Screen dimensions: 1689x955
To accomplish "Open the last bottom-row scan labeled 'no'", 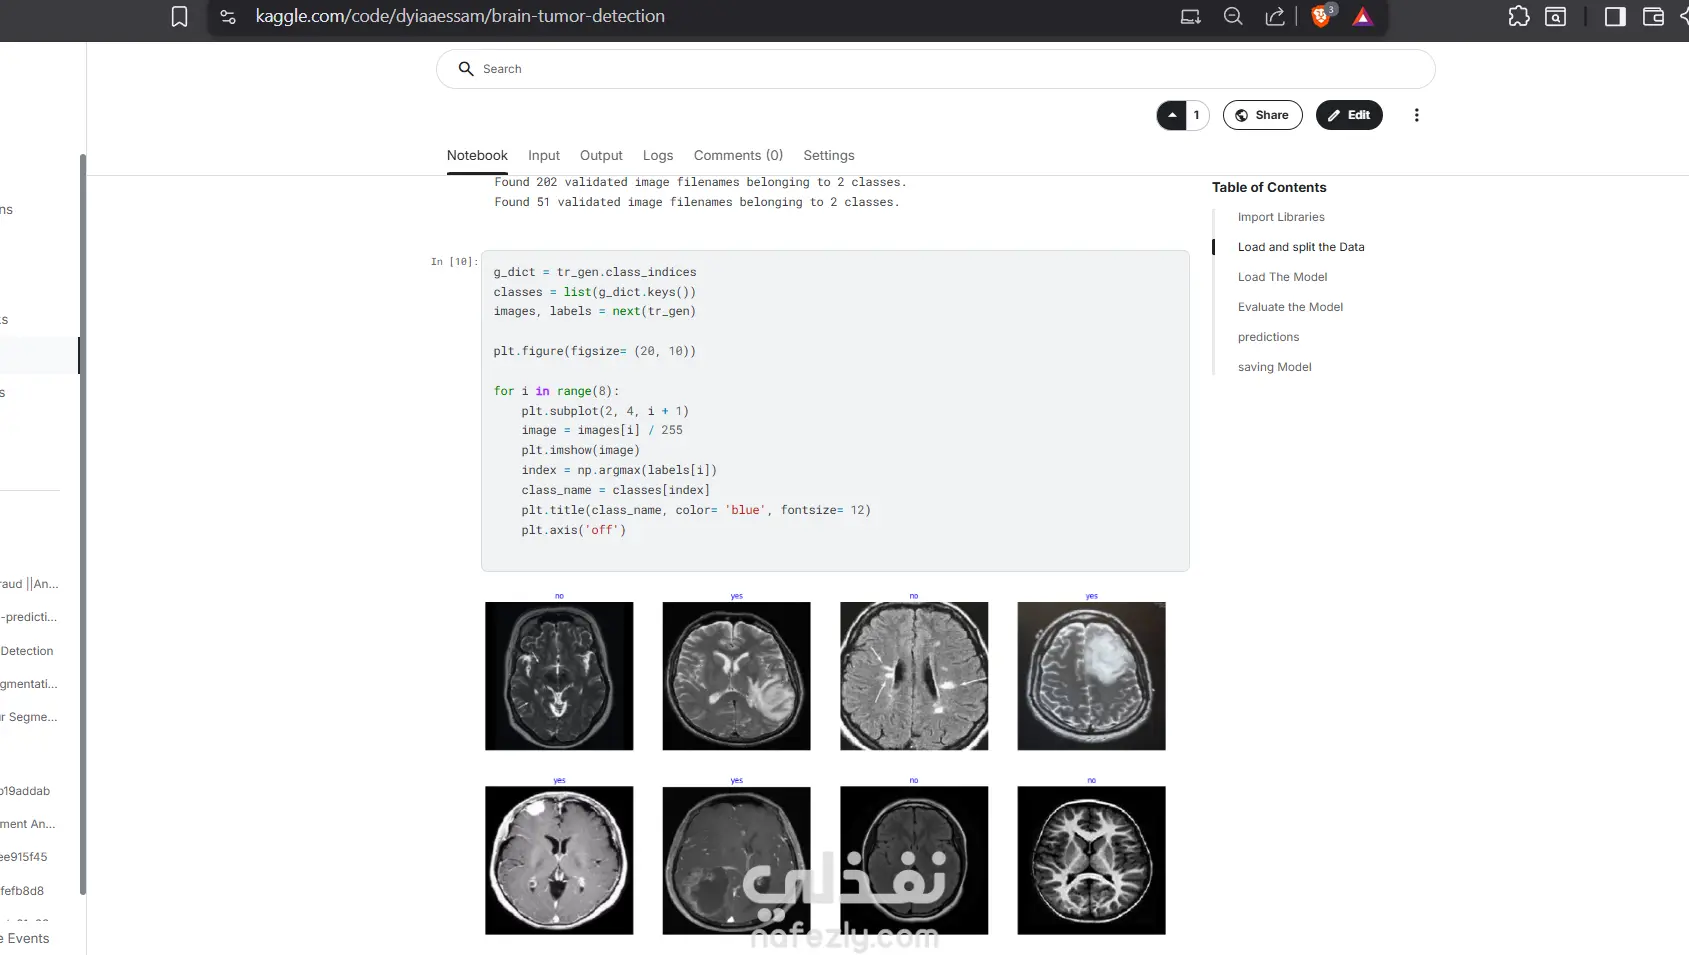I will click(x=1091, y=860).
